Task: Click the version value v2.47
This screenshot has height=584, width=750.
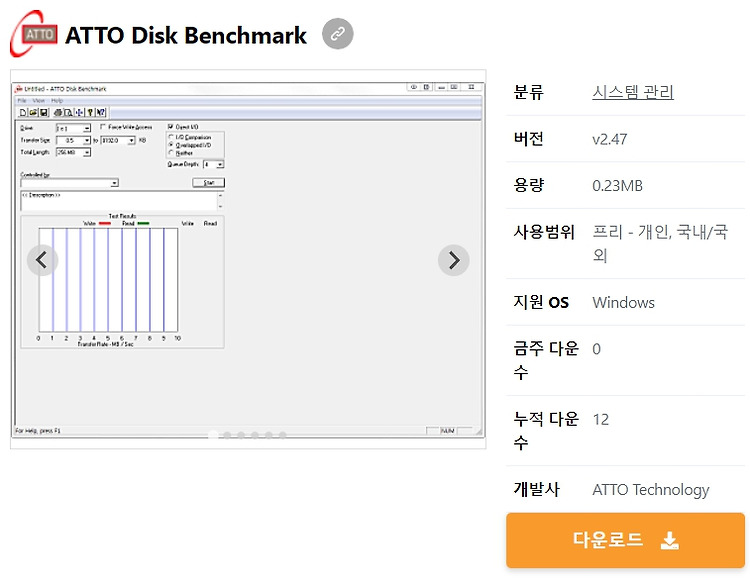Action: coord(609,139)
